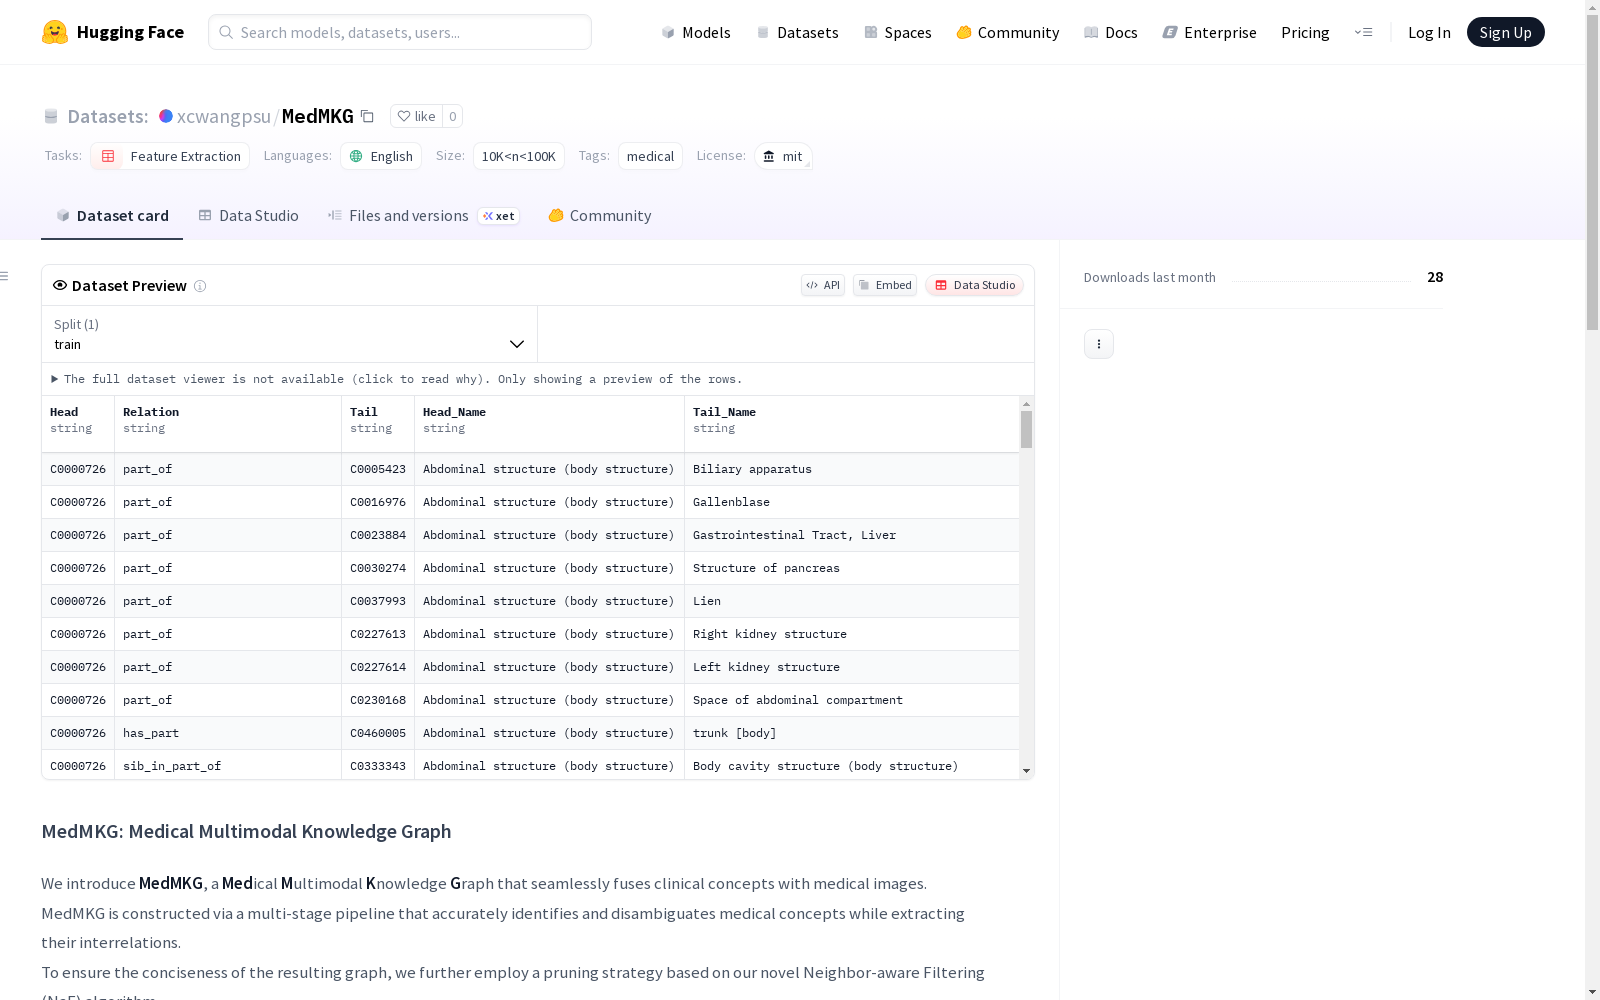Select the 'Space of abdominal compartment' cell
The image size is (1600, 1000).
point(852,700)
